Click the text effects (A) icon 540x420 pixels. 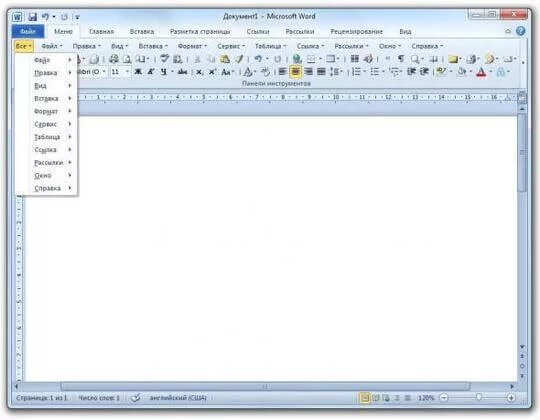(x=248, y=72)
